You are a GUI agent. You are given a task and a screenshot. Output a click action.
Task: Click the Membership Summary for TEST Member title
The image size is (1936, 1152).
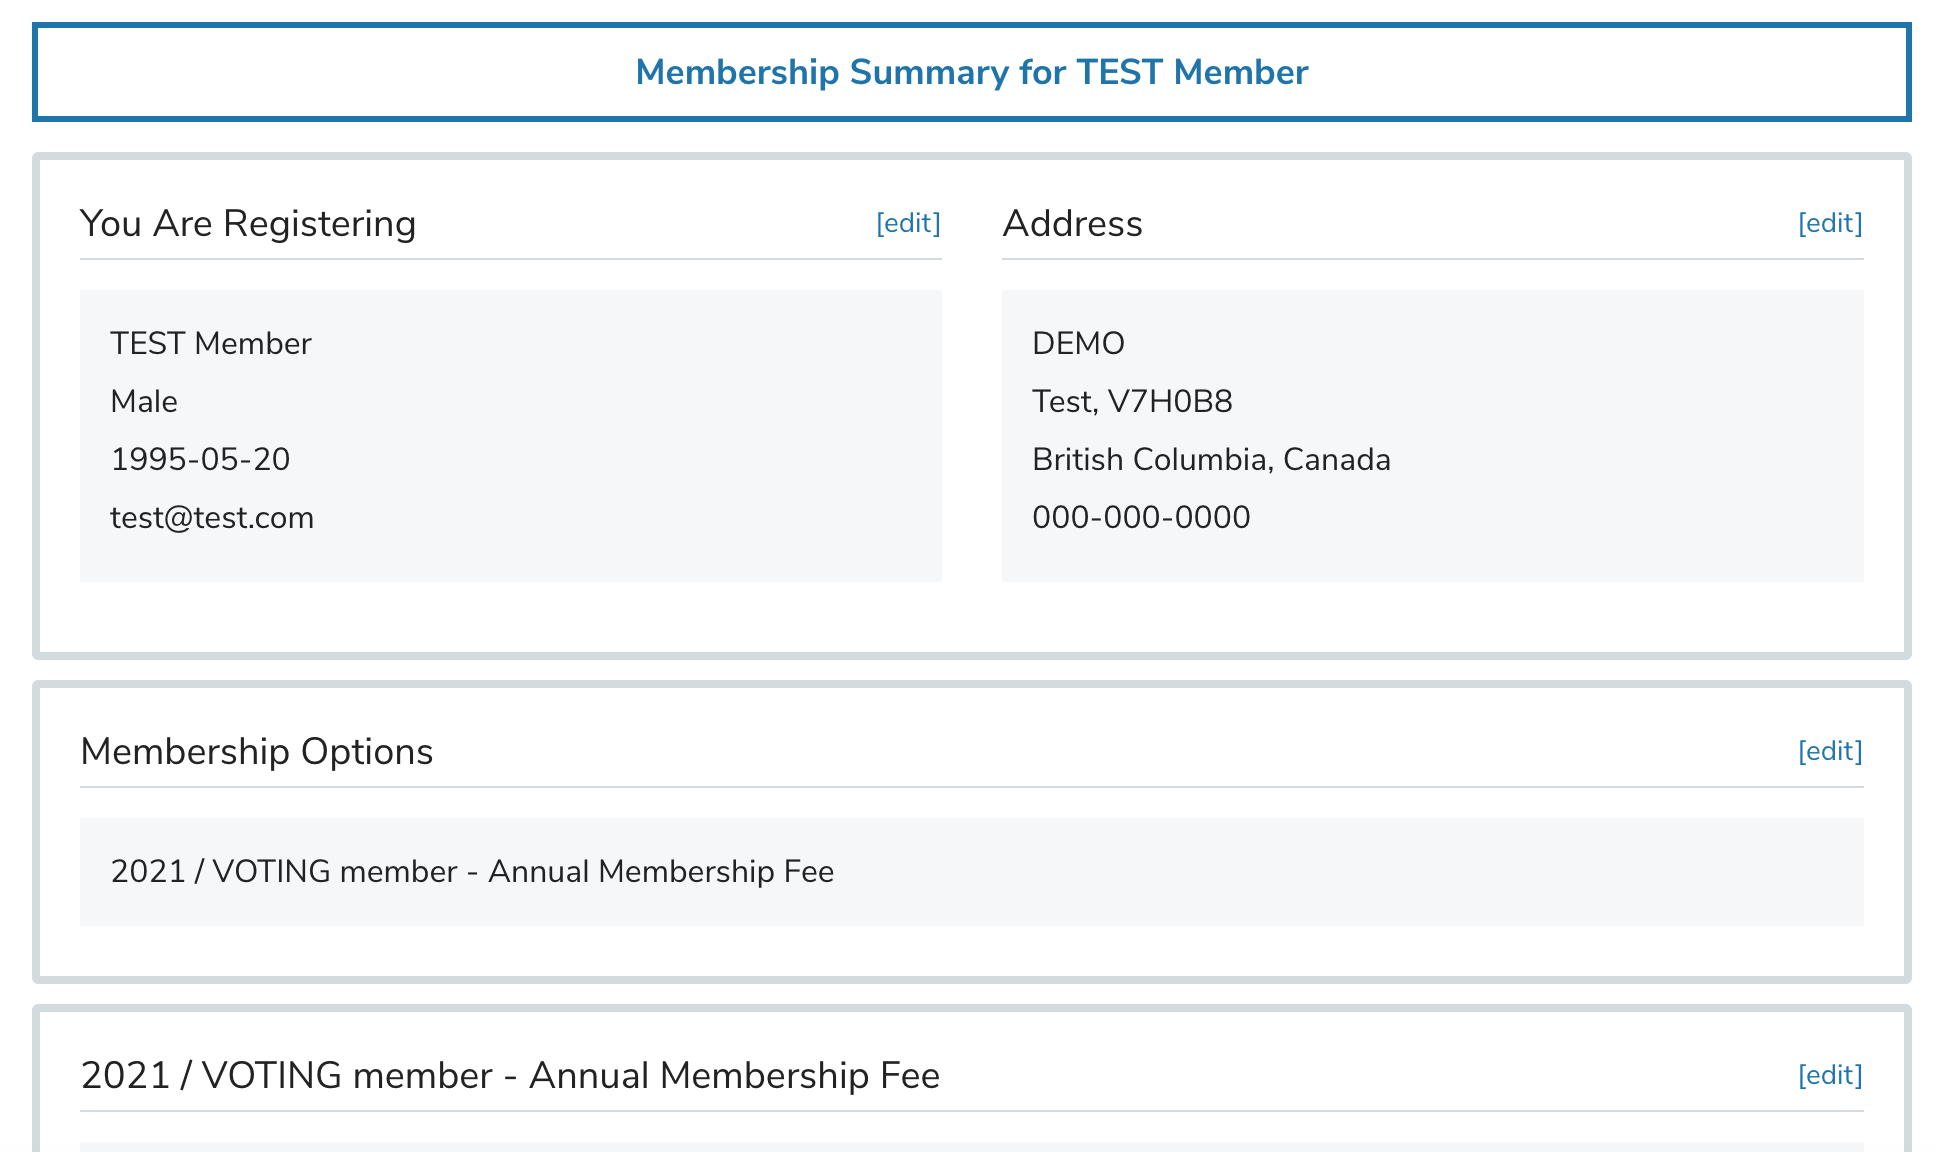tap(971, 72)
